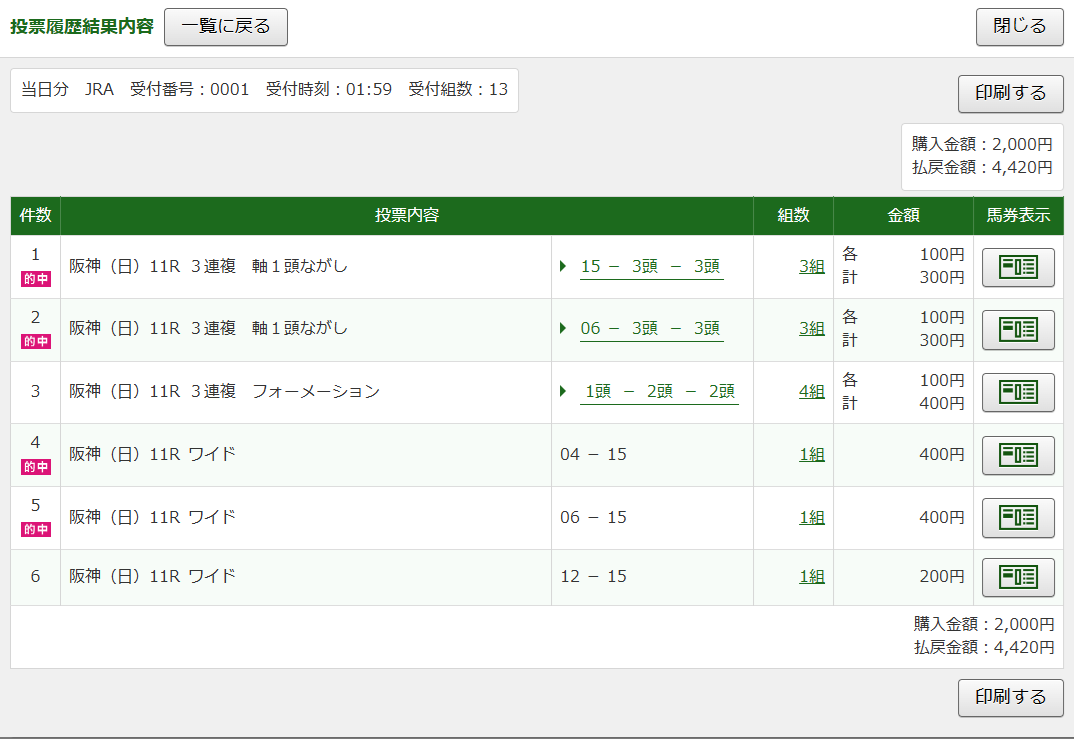Viewport: 1074px width, 739px height.
Task: Select the 的中 badge in row 2
Action: pyautogui.click(x=36, y=341)
